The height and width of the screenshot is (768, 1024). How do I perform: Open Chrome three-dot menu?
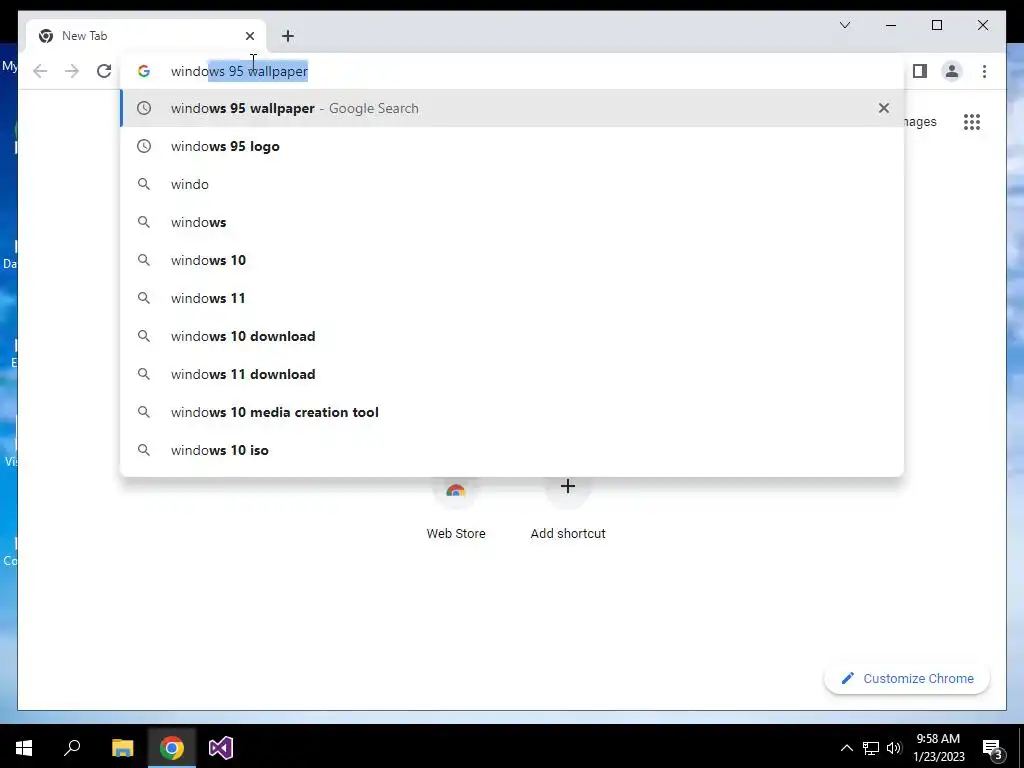(x=984, y=71)
